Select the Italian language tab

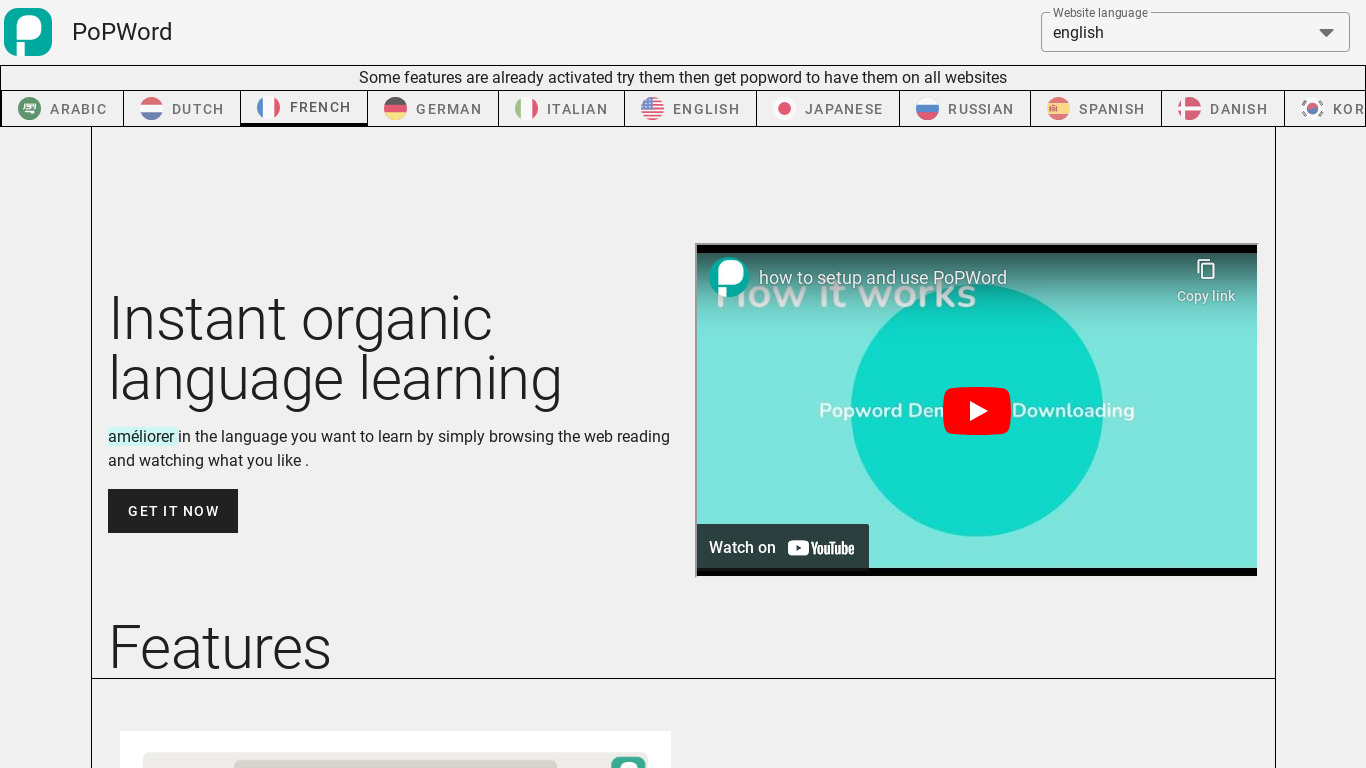tap(561, 109)
